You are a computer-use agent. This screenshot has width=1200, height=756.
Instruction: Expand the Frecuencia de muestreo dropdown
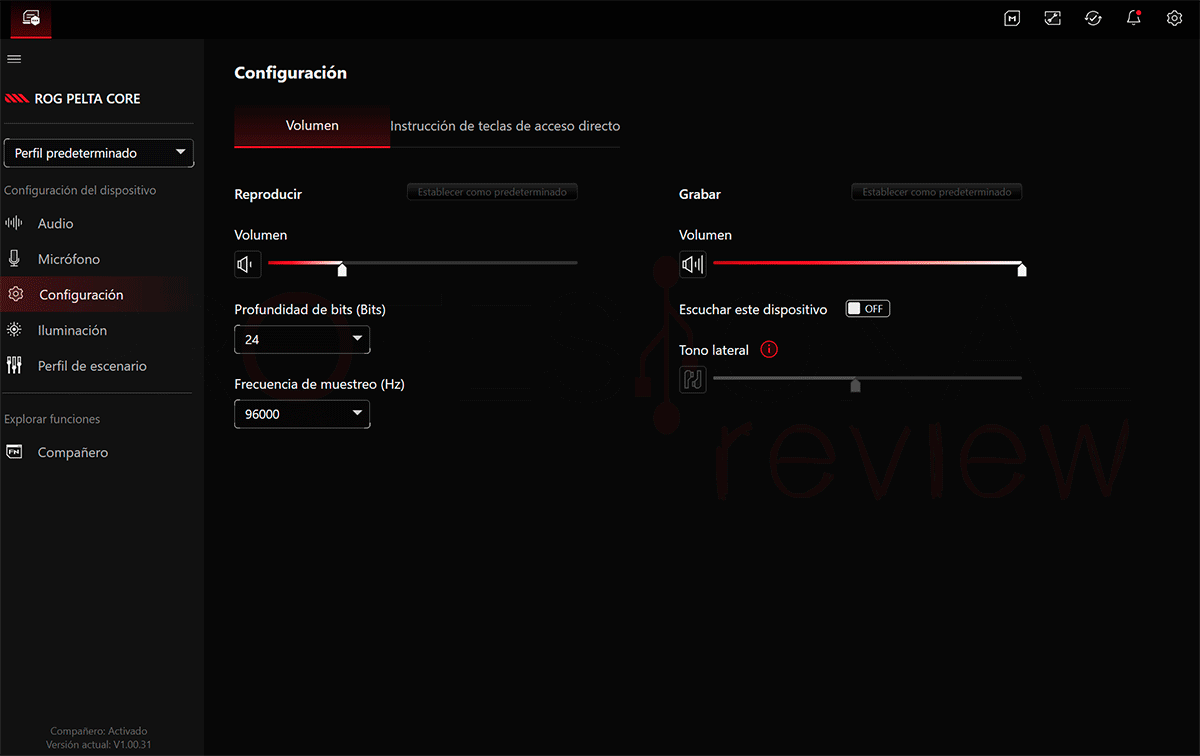tap(302, 414)
